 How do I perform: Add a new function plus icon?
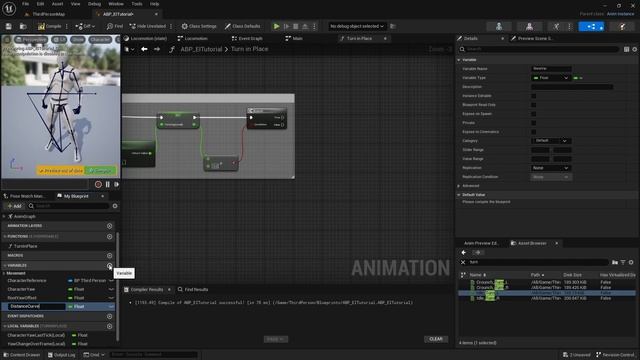[109, 236]
